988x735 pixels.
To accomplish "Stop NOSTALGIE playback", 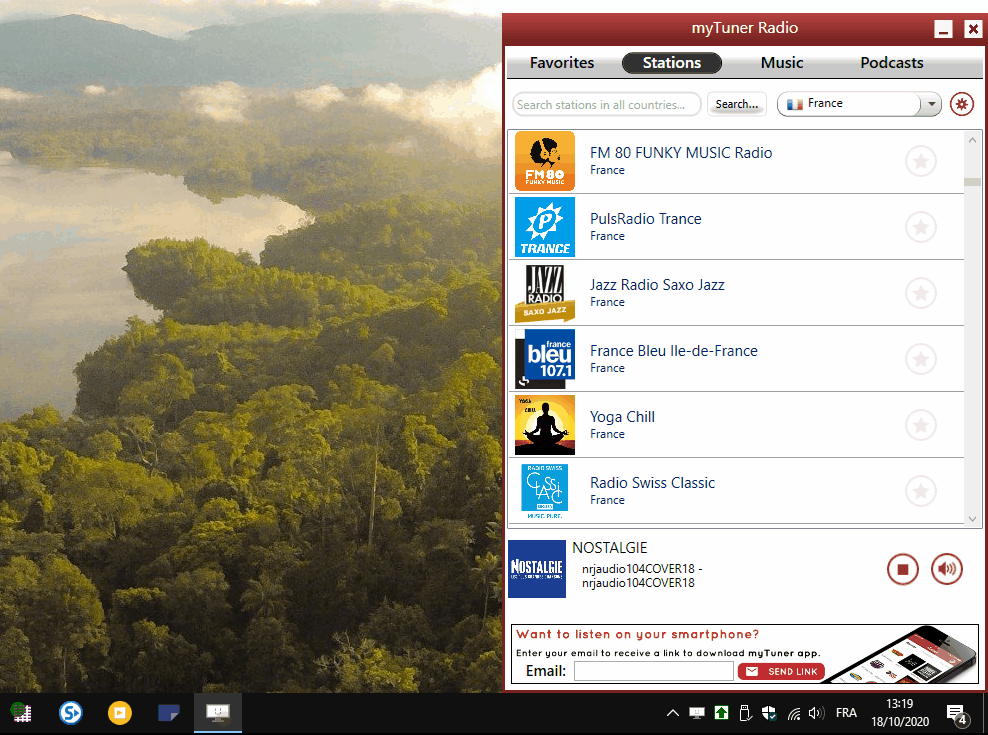I will pos(902,569).
